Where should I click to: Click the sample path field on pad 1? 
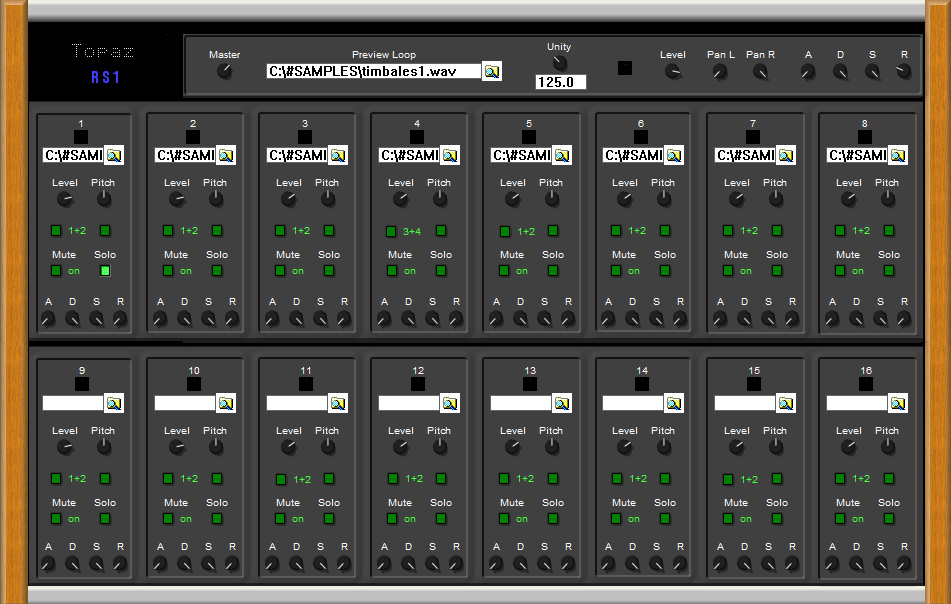click(73, 155)
